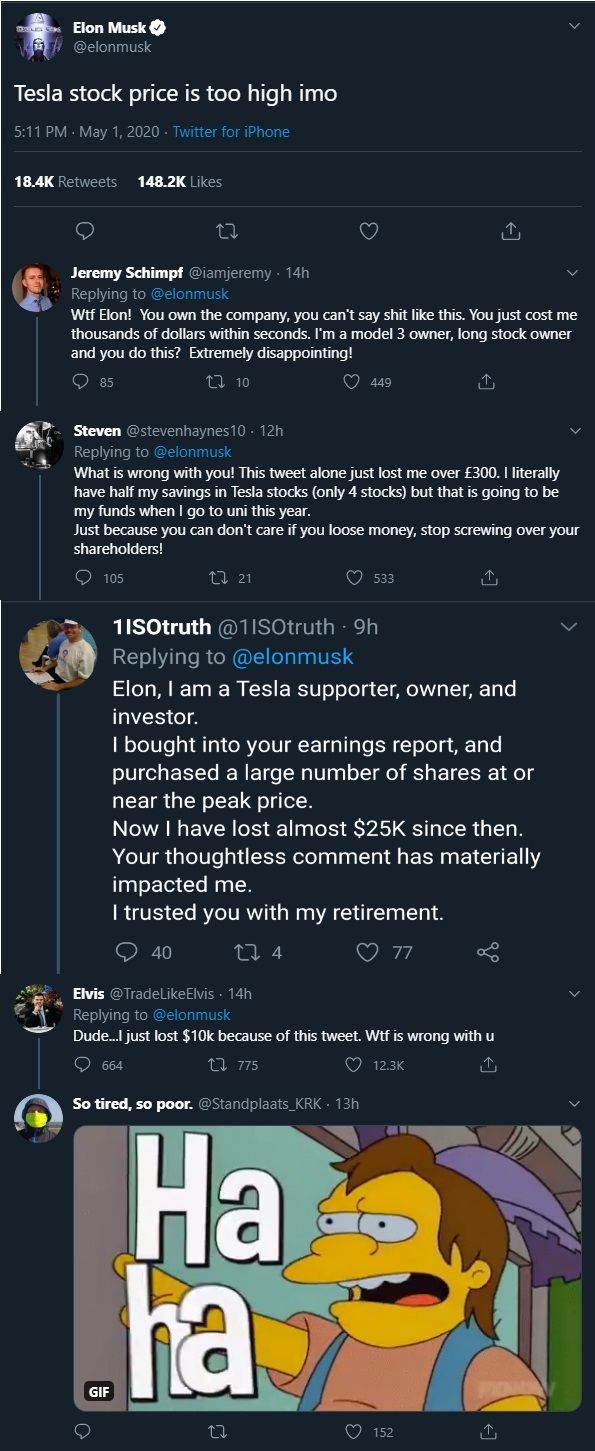Viewport: 595px width, 1451px height.
Task: Like Elvis's reply with 12.3K likes
Action: [x=352, y=1065]
